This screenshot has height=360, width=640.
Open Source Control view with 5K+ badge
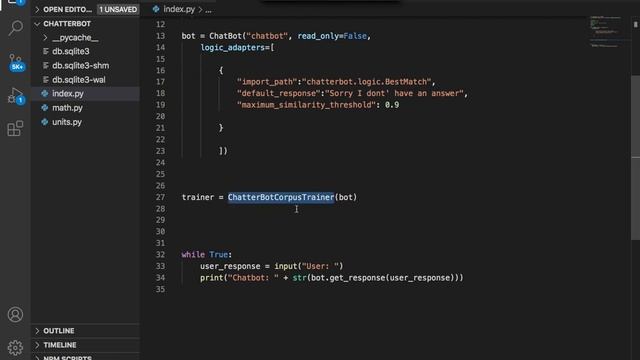pyautogui.click(x=16, y=62)
